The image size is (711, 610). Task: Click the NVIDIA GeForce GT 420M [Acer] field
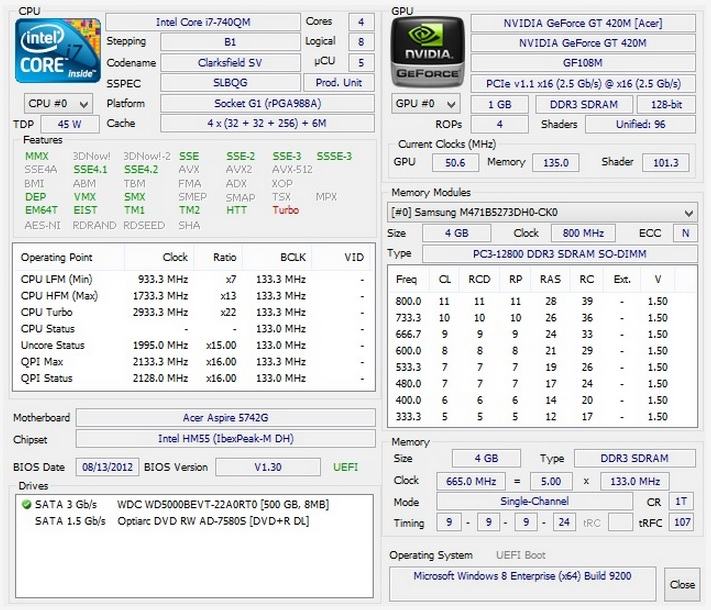[583, 23]
